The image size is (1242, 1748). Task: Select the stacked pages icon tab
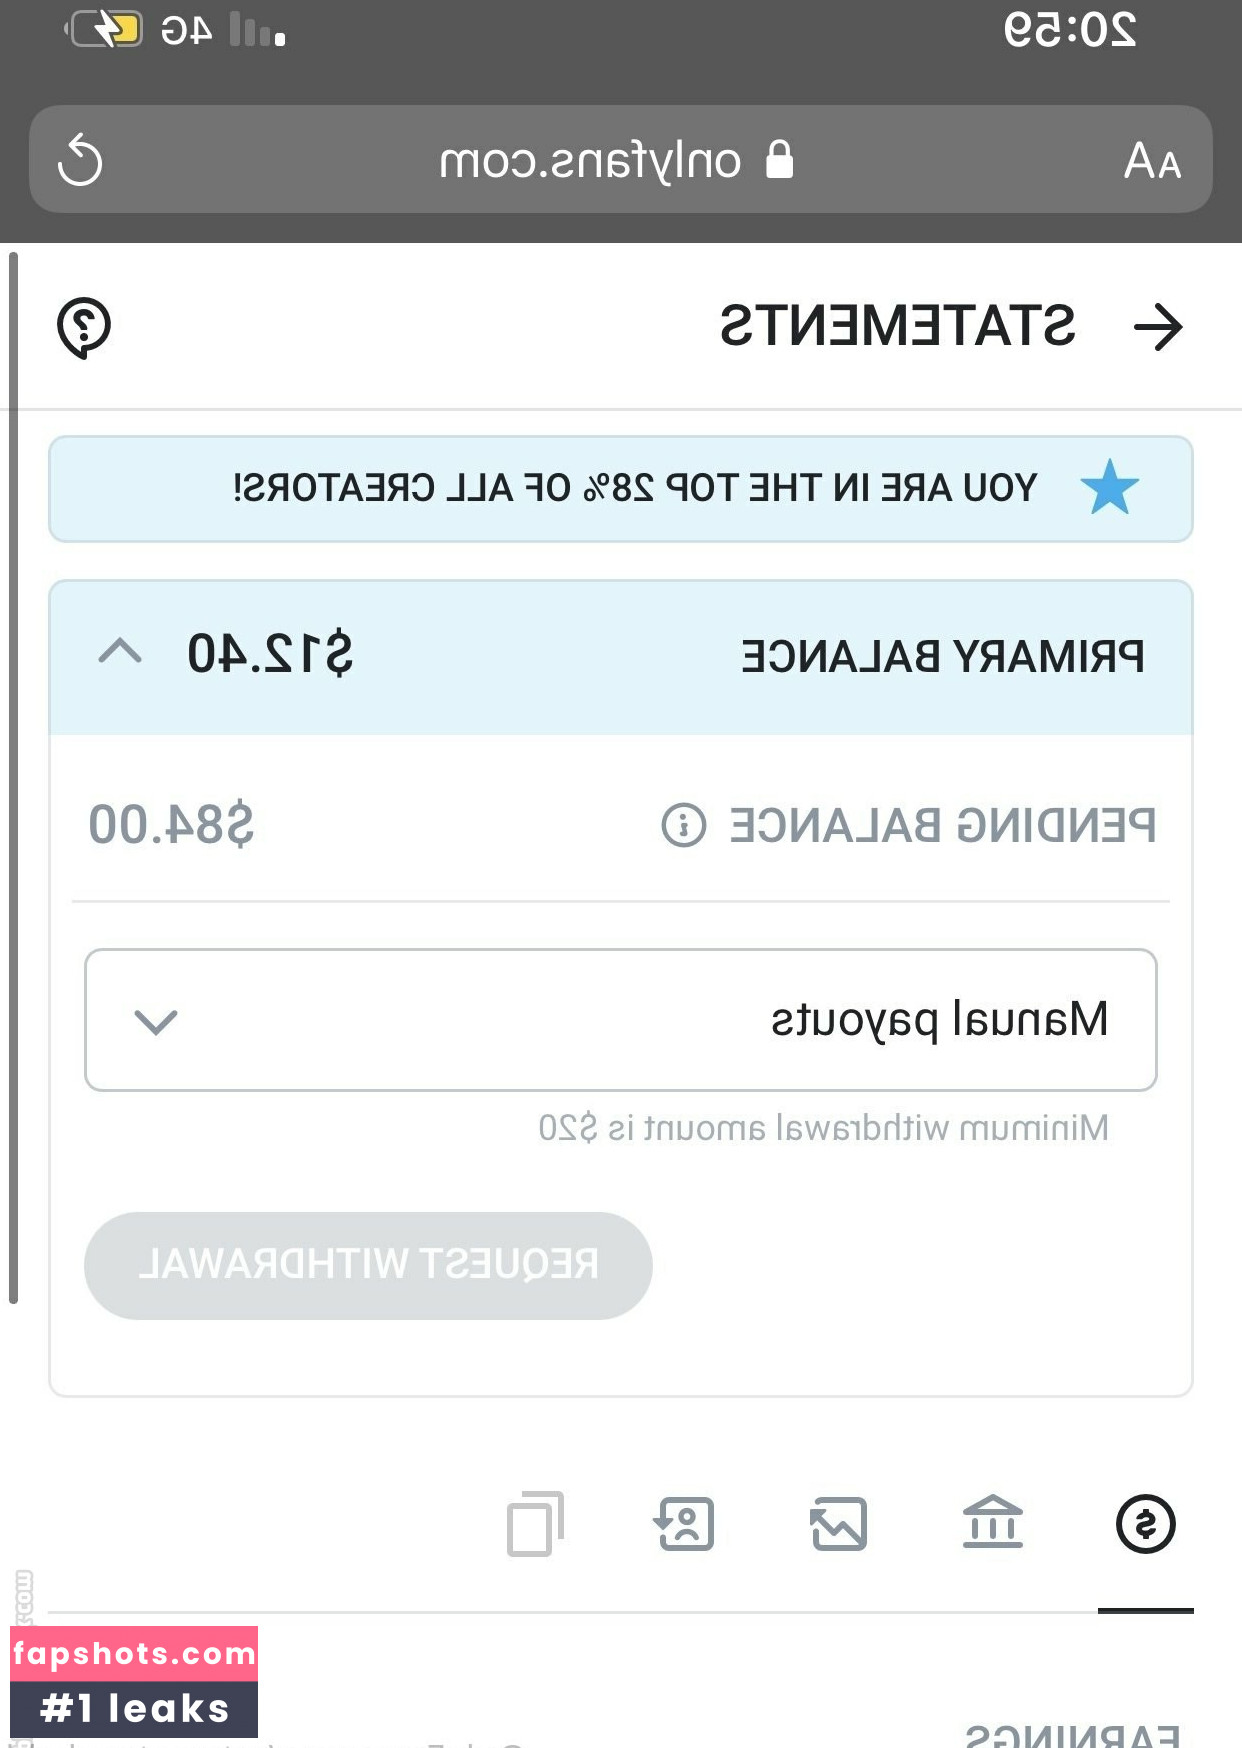(x=535, y=1524)
